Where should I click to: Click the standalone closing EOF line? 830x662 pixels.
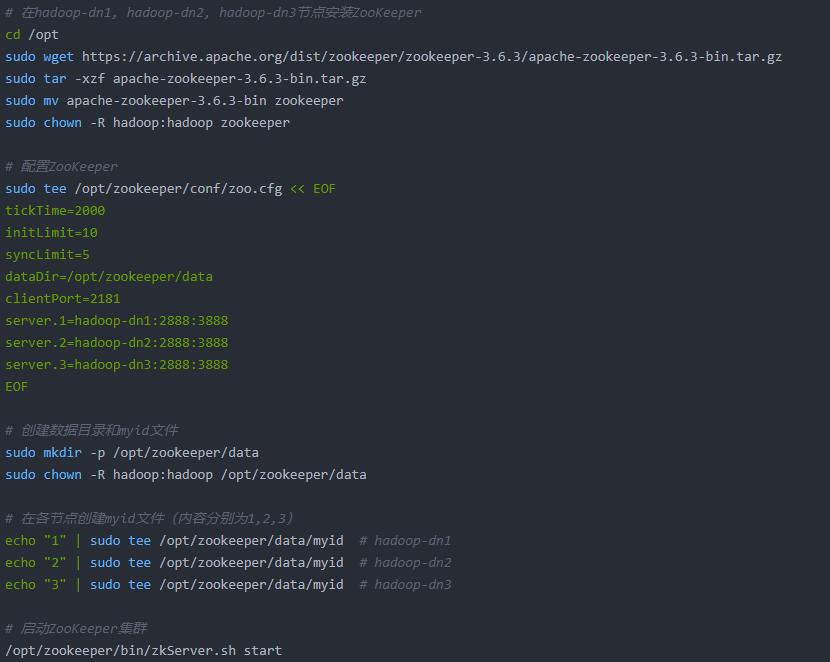[x=17, y=387]
